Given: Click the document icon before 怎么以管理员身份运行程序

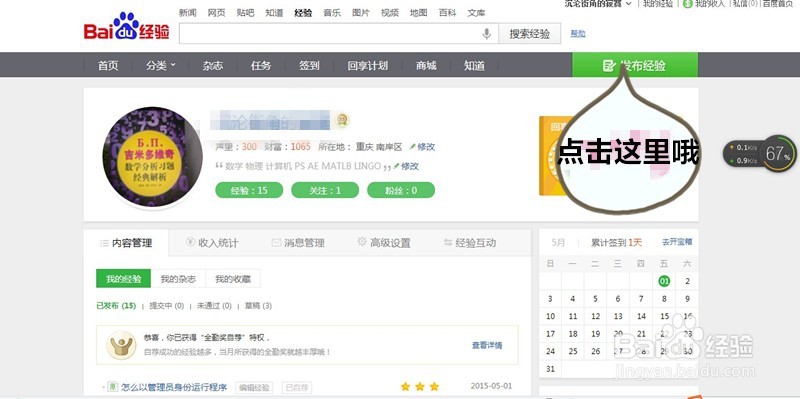Looking at the screenshot, I should pos(114,387).
